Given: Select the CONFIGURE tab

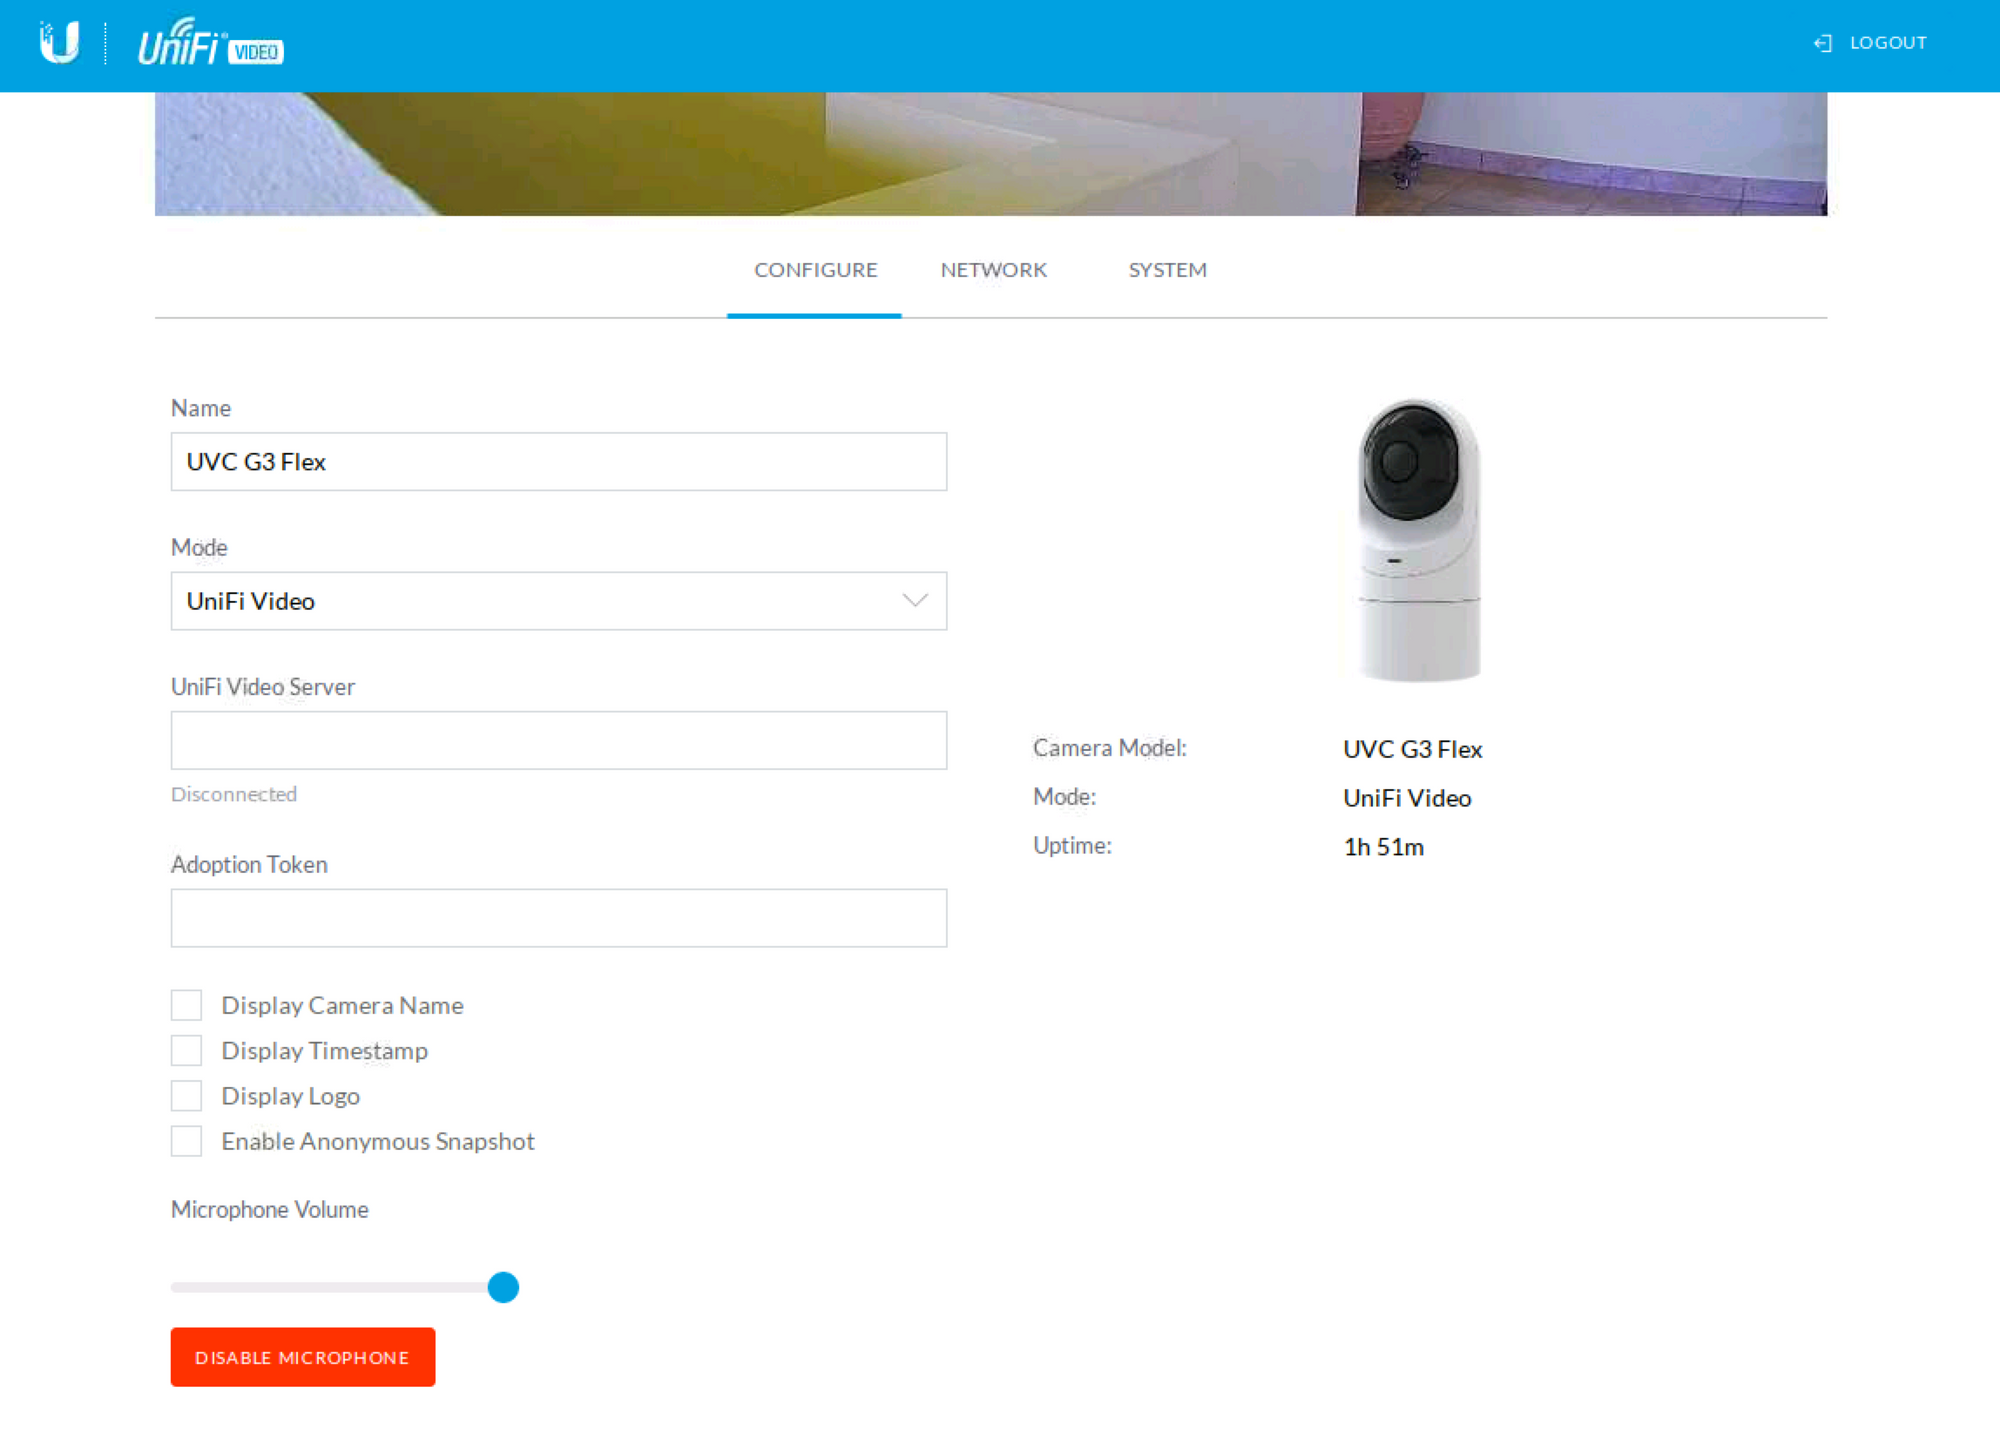Looking at the screenshot, I should tap(815, 270).
